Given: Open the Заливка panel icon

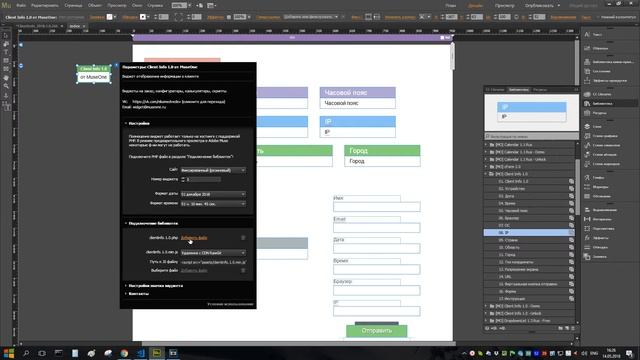Looking at the screenshot, I should click(x=587, y=257).
